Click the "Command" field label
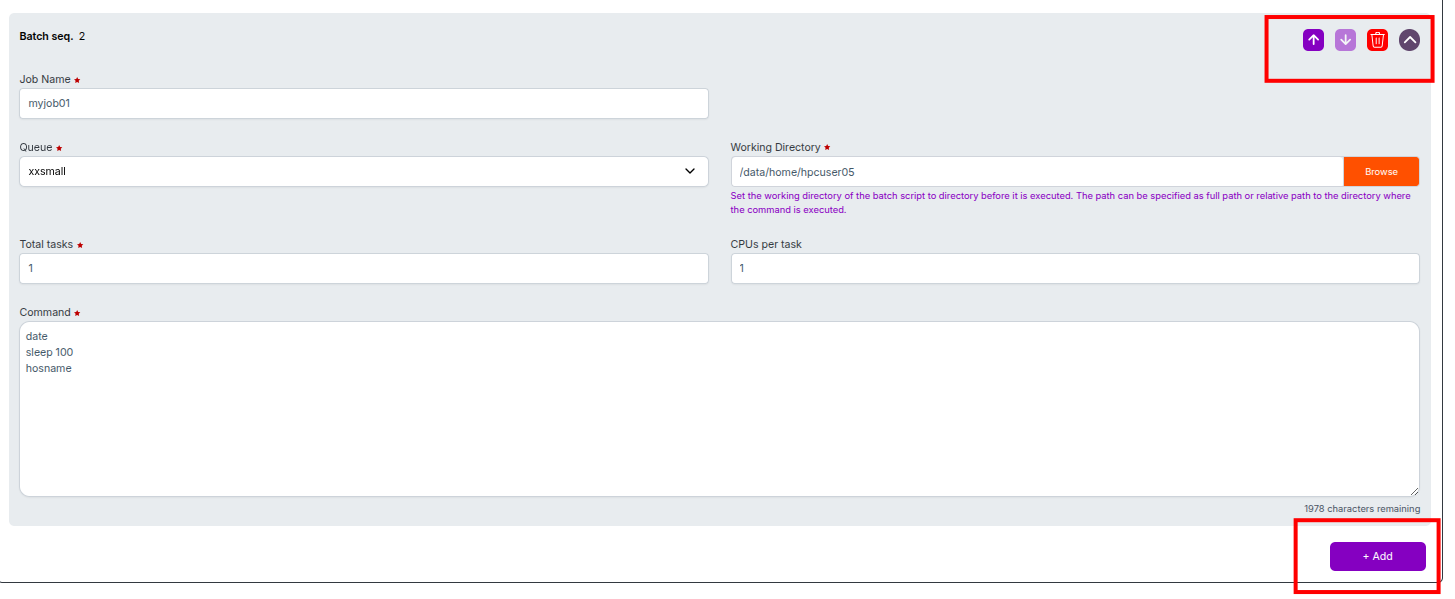This screenshot has width=1455, height=599. point(45,312)
